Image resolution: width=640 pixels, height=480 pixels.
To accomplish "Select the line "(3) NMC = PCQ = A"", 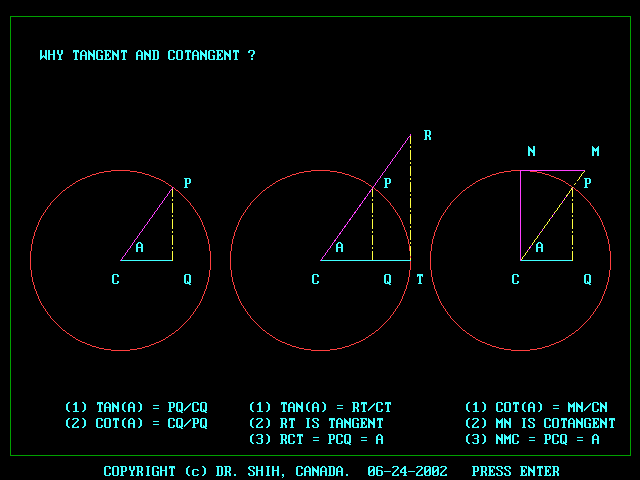I will click(x=532, y=439).
